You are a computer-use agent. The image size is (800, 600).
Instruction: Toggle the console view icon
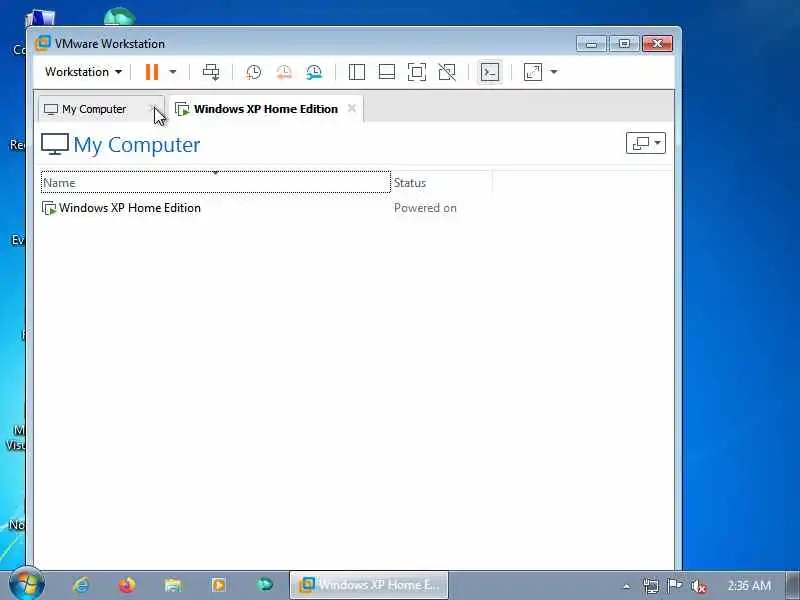(489, 72)
